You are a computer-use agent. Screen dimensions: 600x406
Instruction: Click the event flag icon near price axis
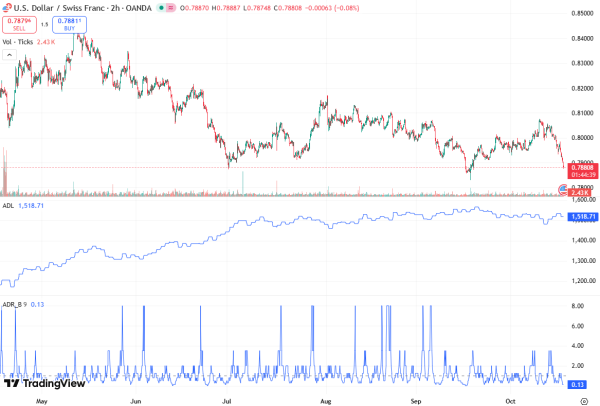(x=562, y=189)
